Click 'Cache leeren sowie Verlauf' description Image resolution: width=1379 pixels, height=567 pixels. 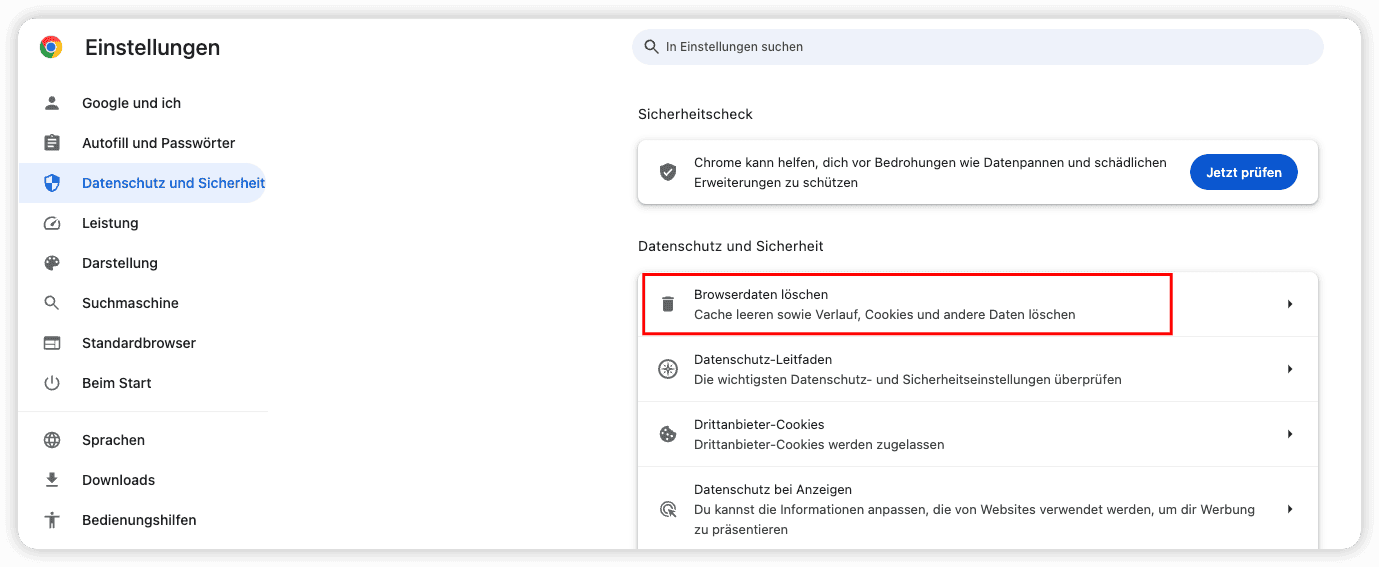click(884, 314)
